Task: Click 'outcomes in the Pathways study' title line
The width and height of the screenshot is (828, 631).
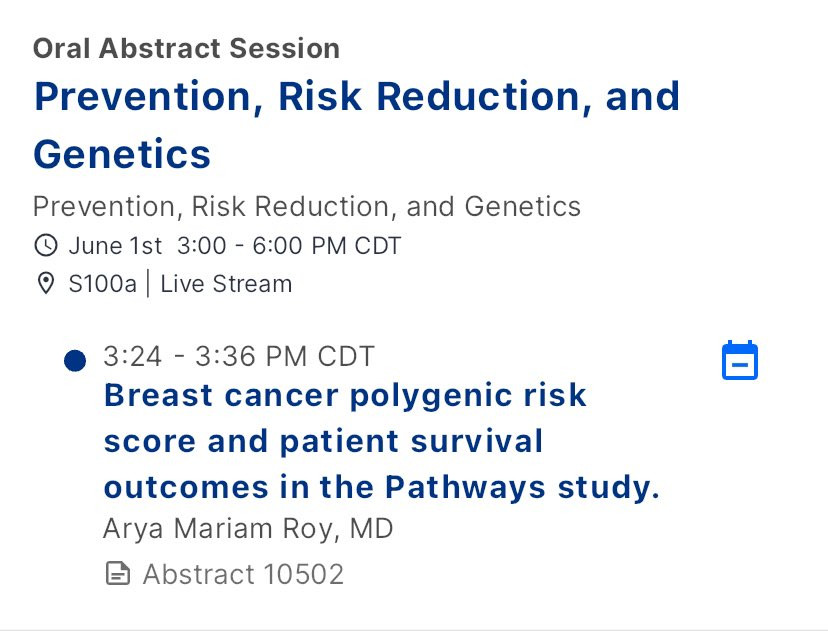Action: point(382,487)
